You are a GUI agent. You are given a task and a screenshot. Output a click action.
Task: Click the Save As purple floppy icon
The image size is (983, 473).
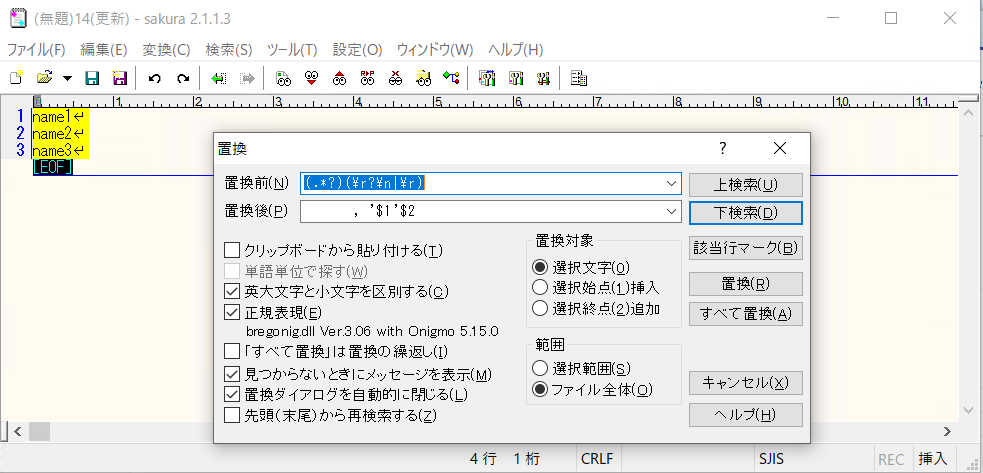click(119, 78)
